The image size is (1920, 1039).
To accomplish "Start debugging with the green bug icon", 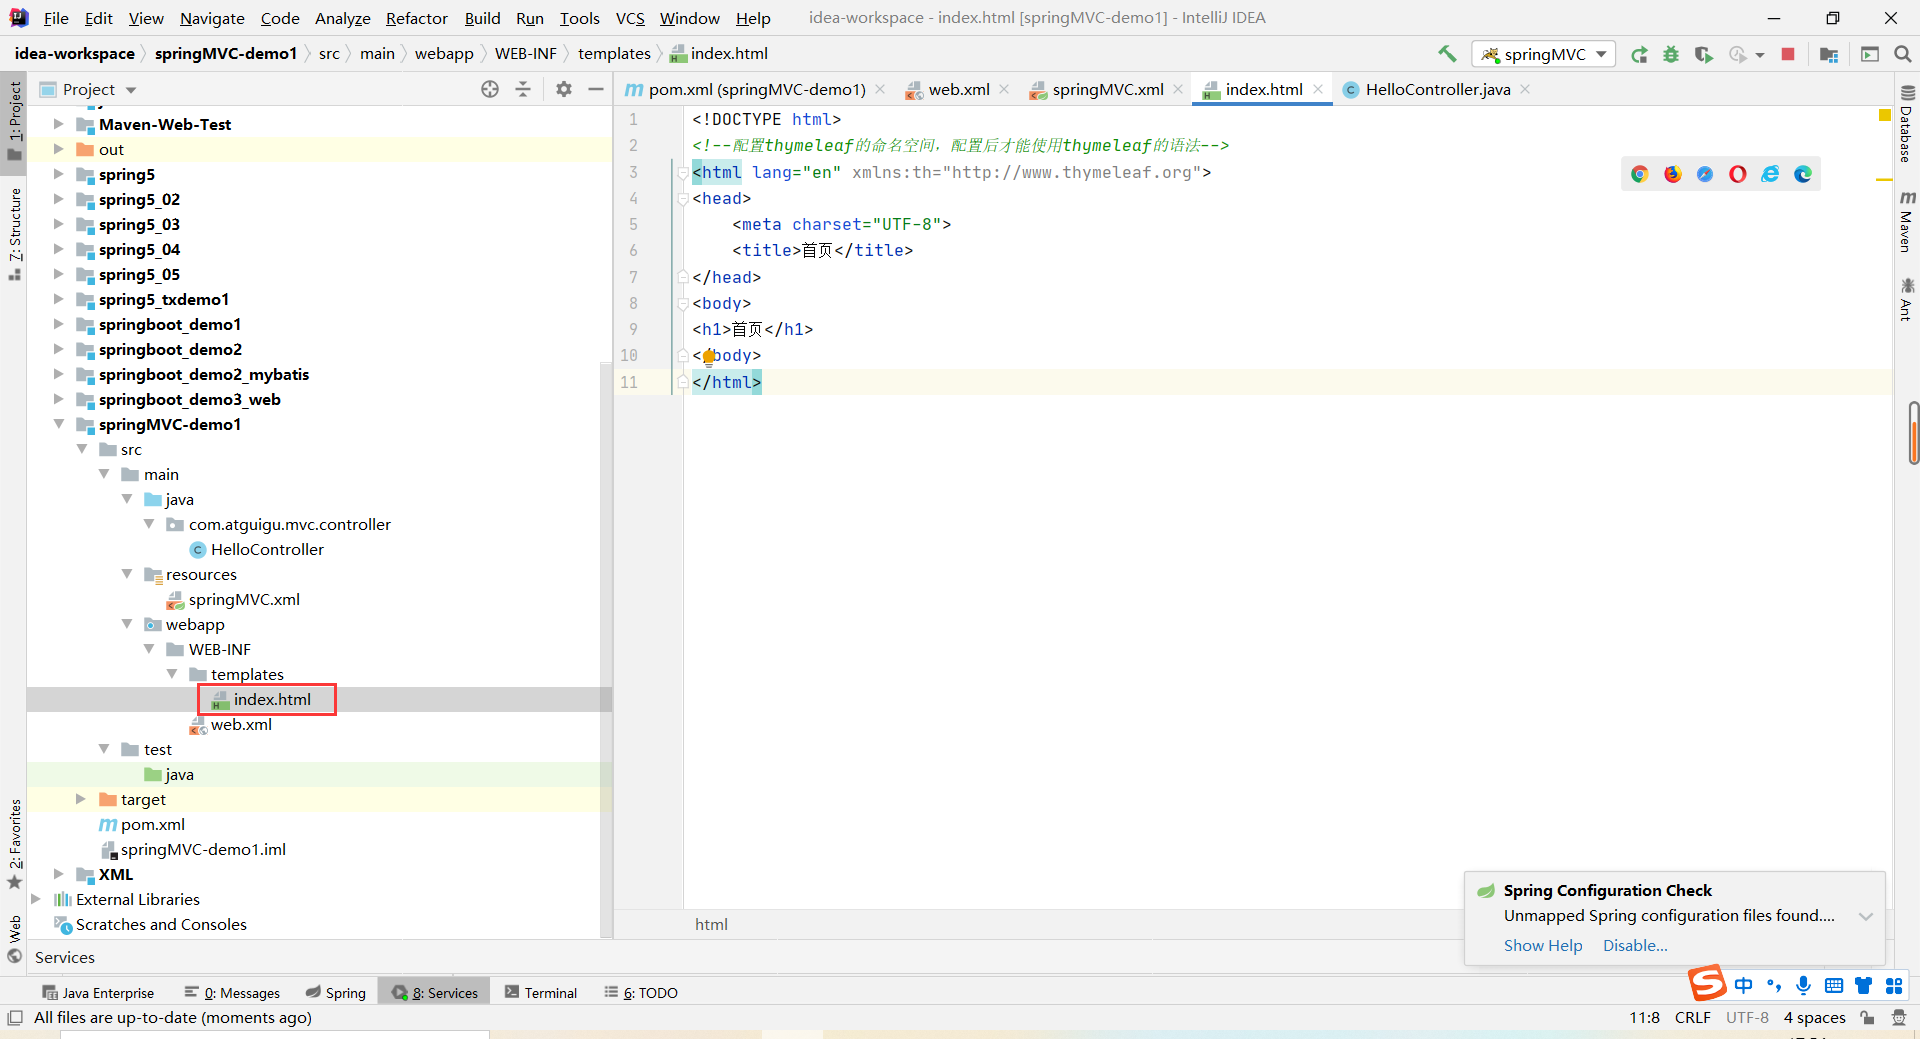I will (1671, 55).
